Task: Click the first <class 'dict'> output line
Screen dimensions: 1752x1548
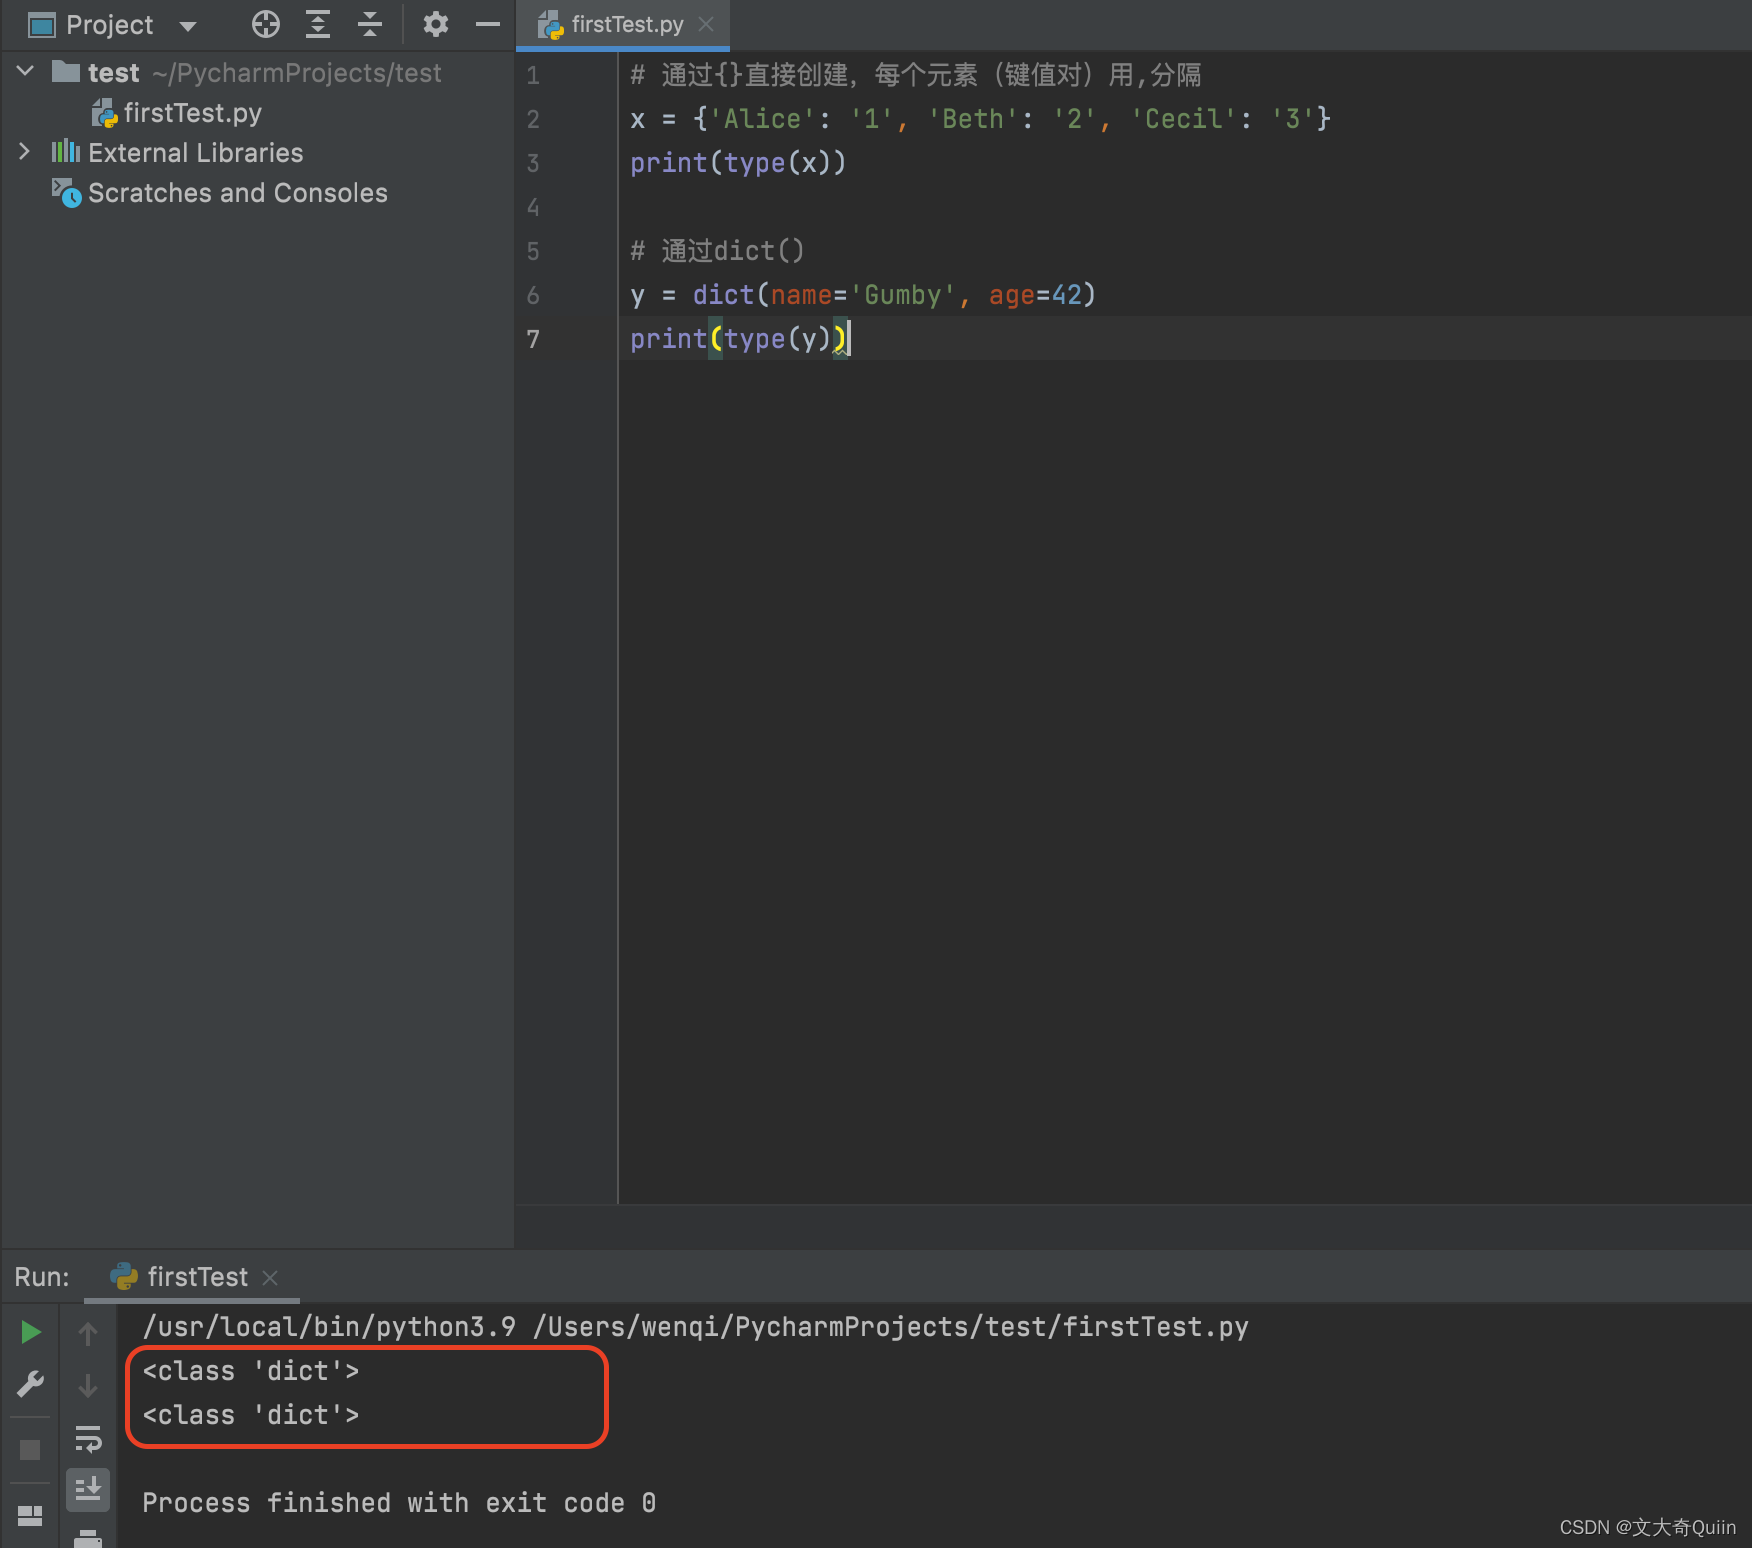Action: pos(251,1371)
